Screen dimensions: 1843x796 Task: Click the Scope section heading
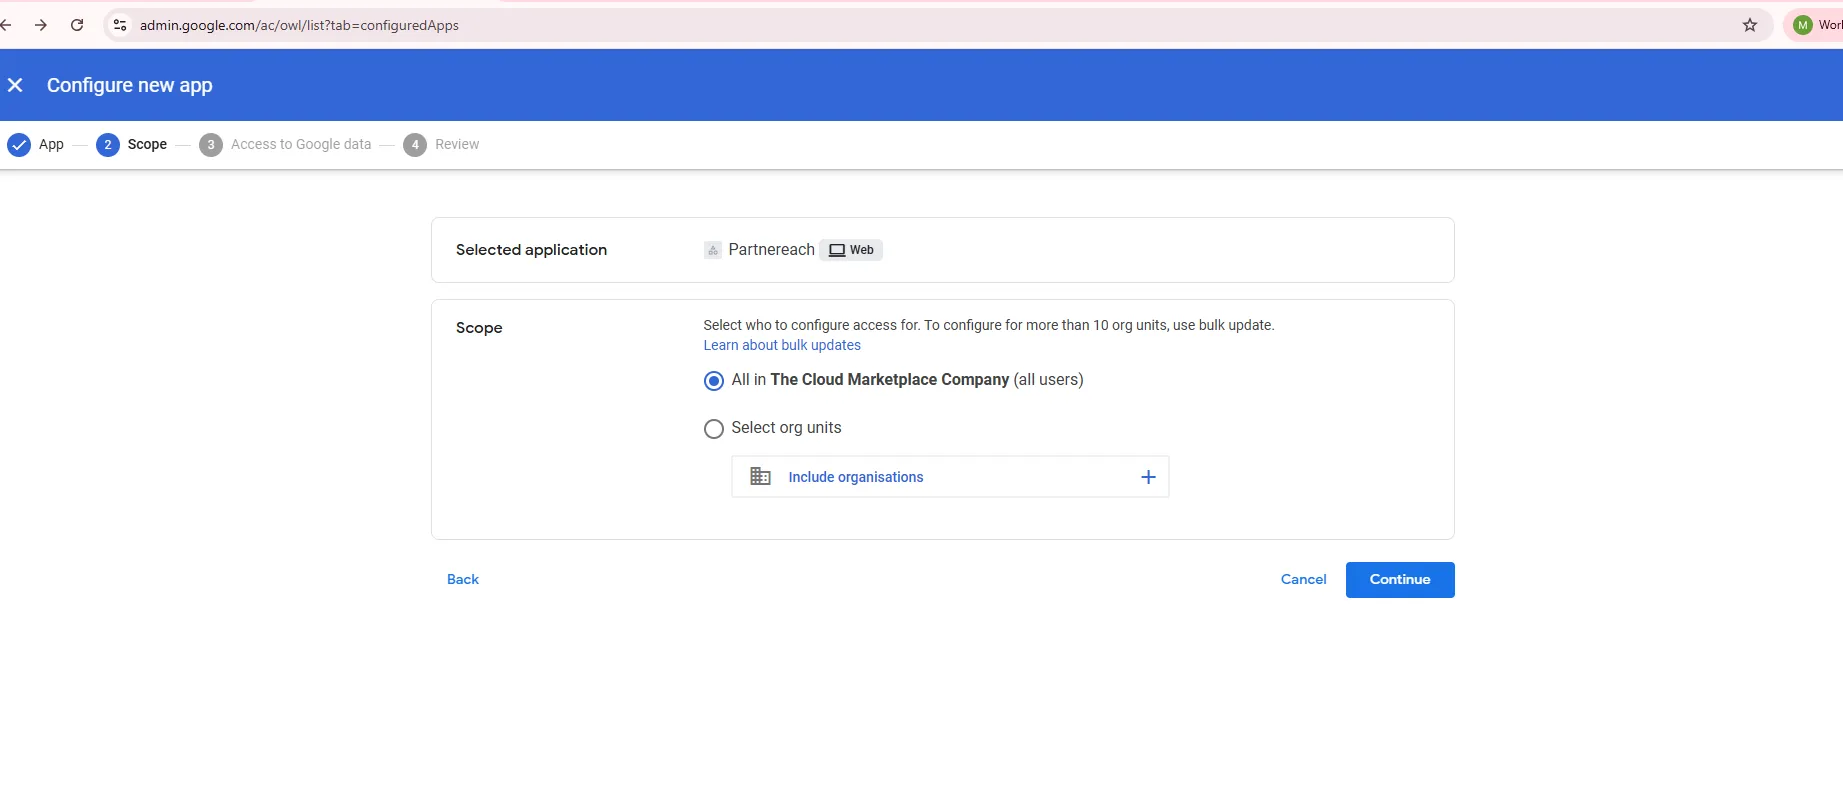click(x=479, y=328)
